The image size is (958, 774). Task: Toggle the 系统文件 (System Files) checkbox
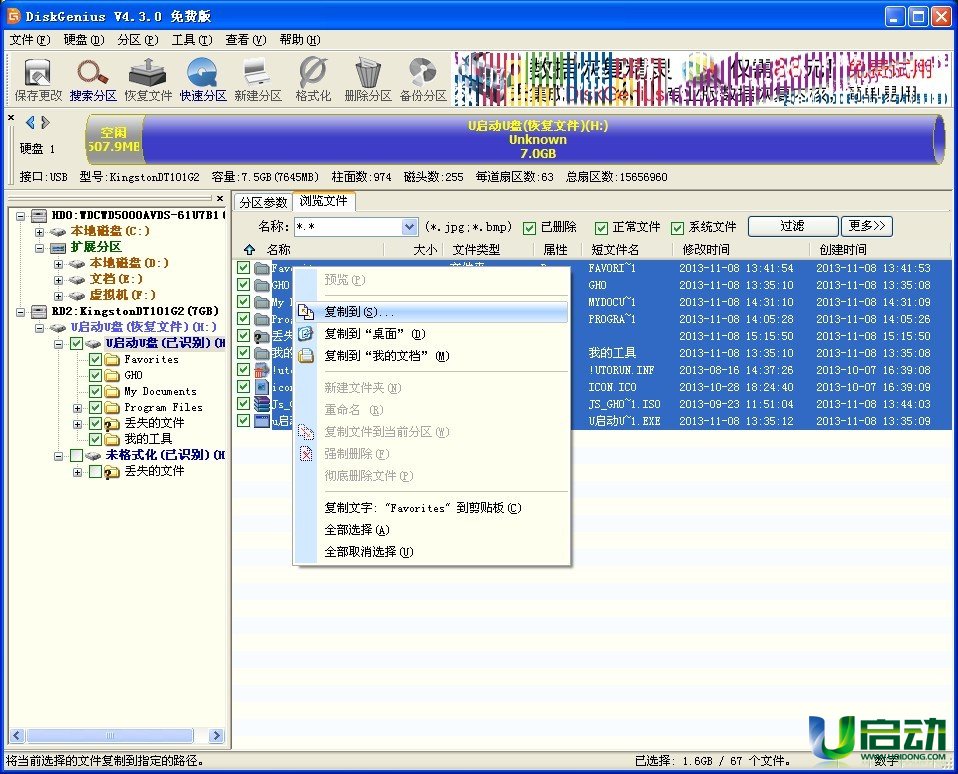pos(678,228)
